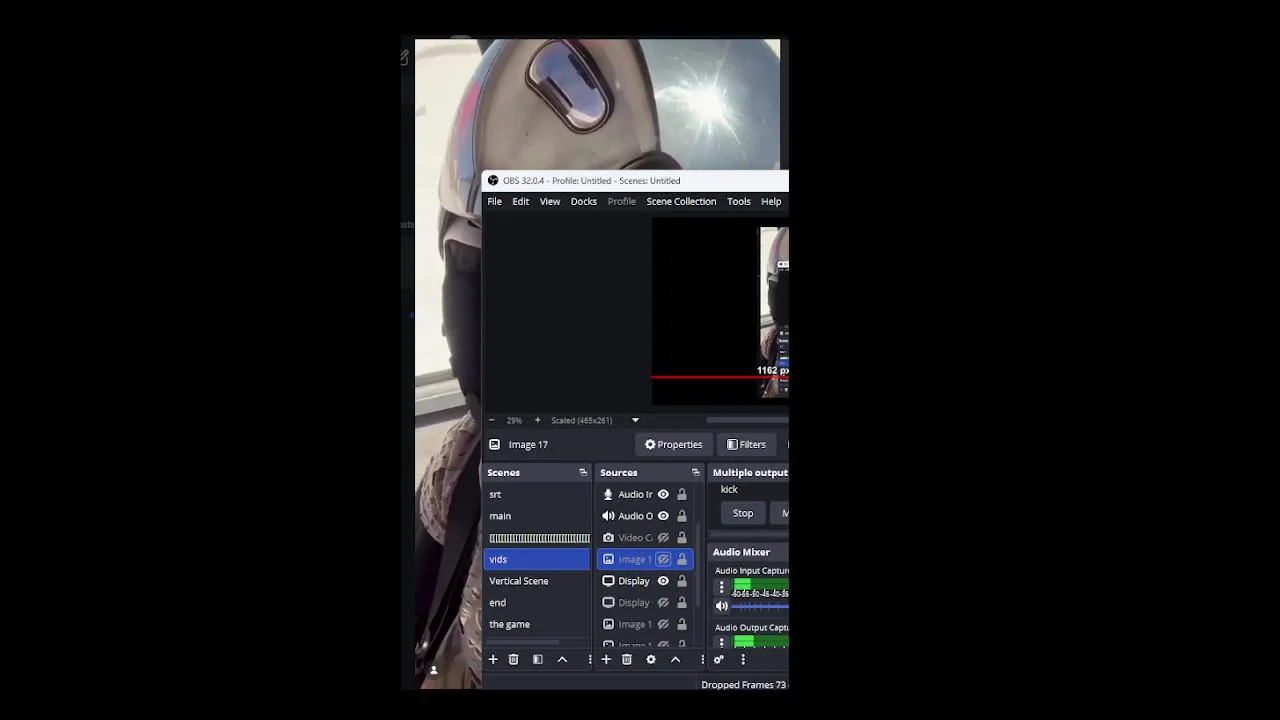The height and width of the screenshot is (720, 1280).
Task: Open the Profile menu
Action: 621,201
